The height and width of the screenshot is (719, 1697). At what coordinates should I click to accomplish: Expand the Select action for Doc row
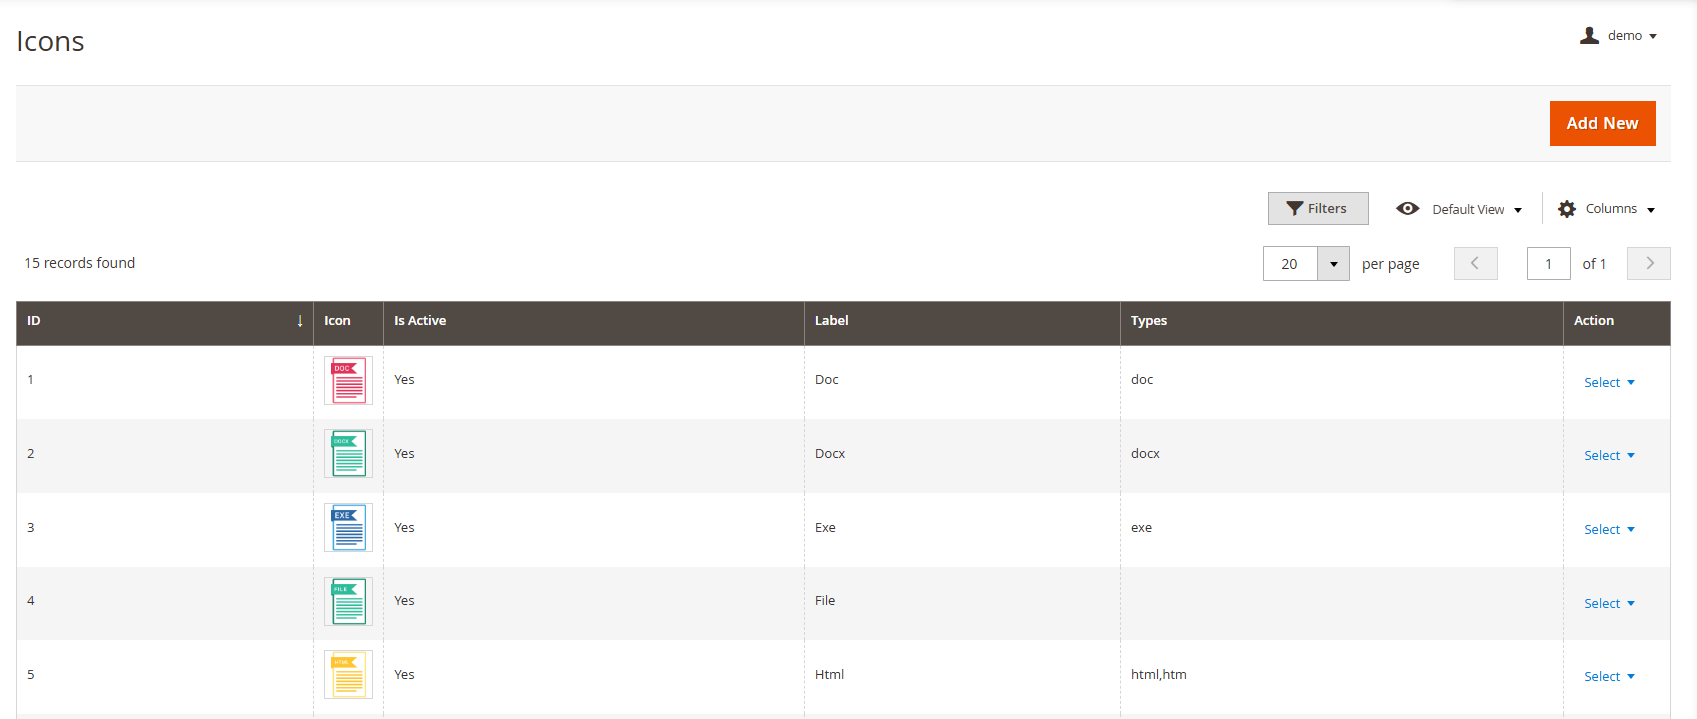(1608, 383)
